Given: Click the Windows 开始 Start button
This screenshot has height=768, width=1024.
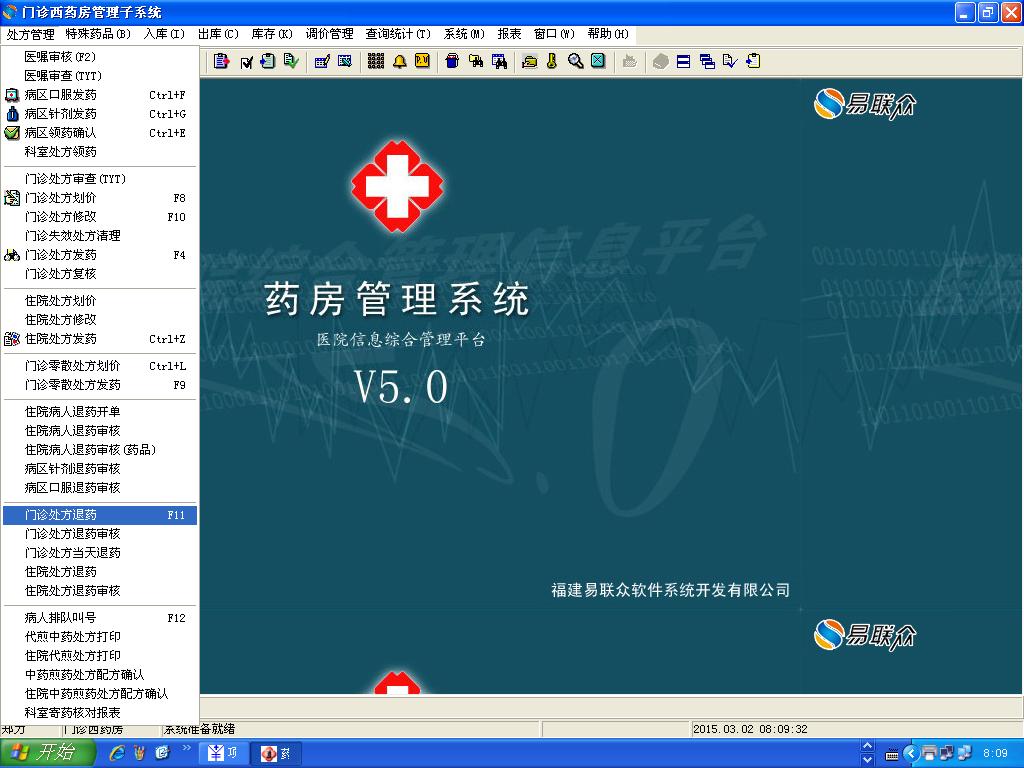Looking at the screenshot, I should [x=46, y=753].
